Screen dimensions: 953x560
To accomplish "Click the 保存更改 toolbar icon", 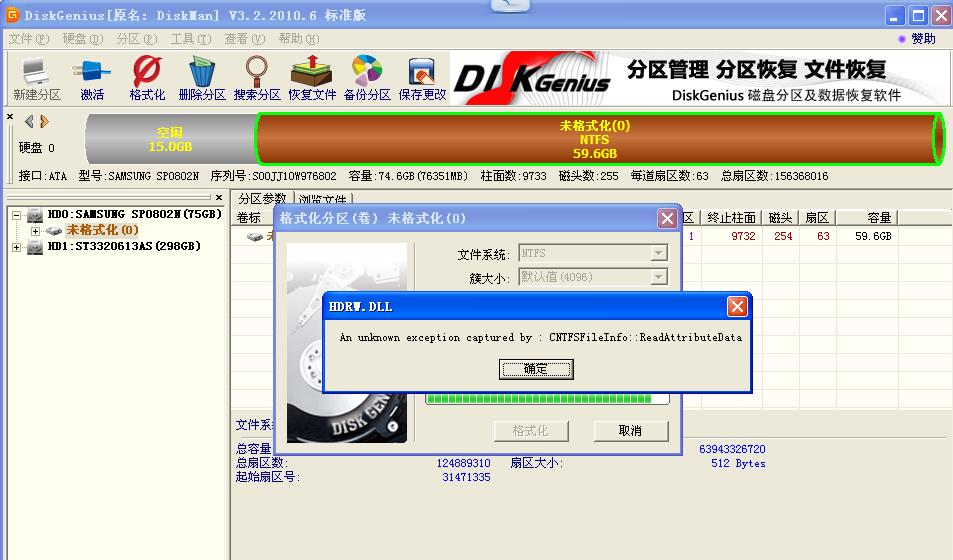I will [x=422, y=78].
